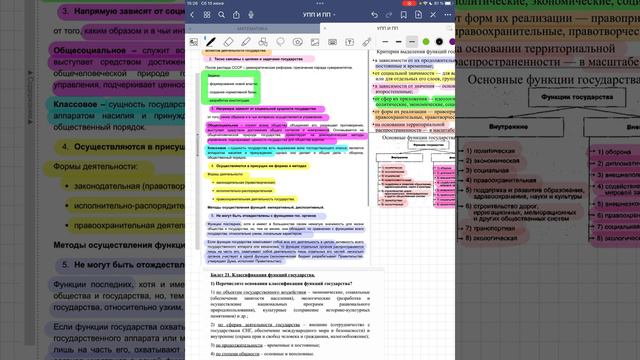The image size is (640, 360).
Task: Pick the green pen color
Action: point(426,42)
